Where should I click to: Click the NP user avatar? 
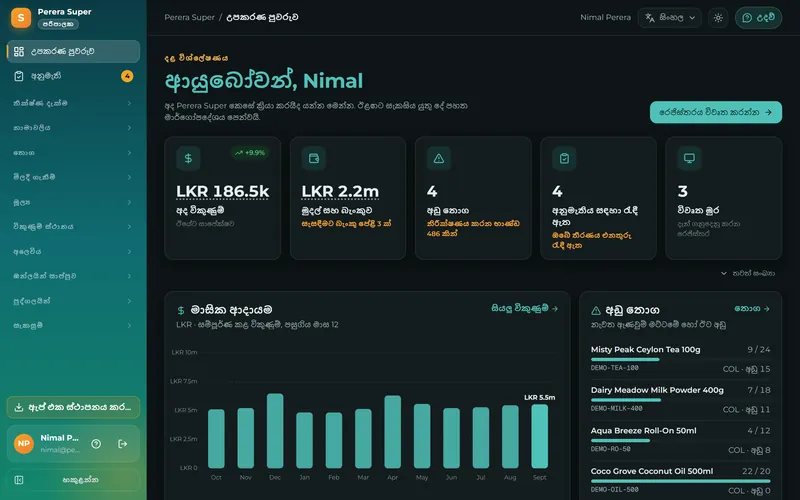point(23,444)
